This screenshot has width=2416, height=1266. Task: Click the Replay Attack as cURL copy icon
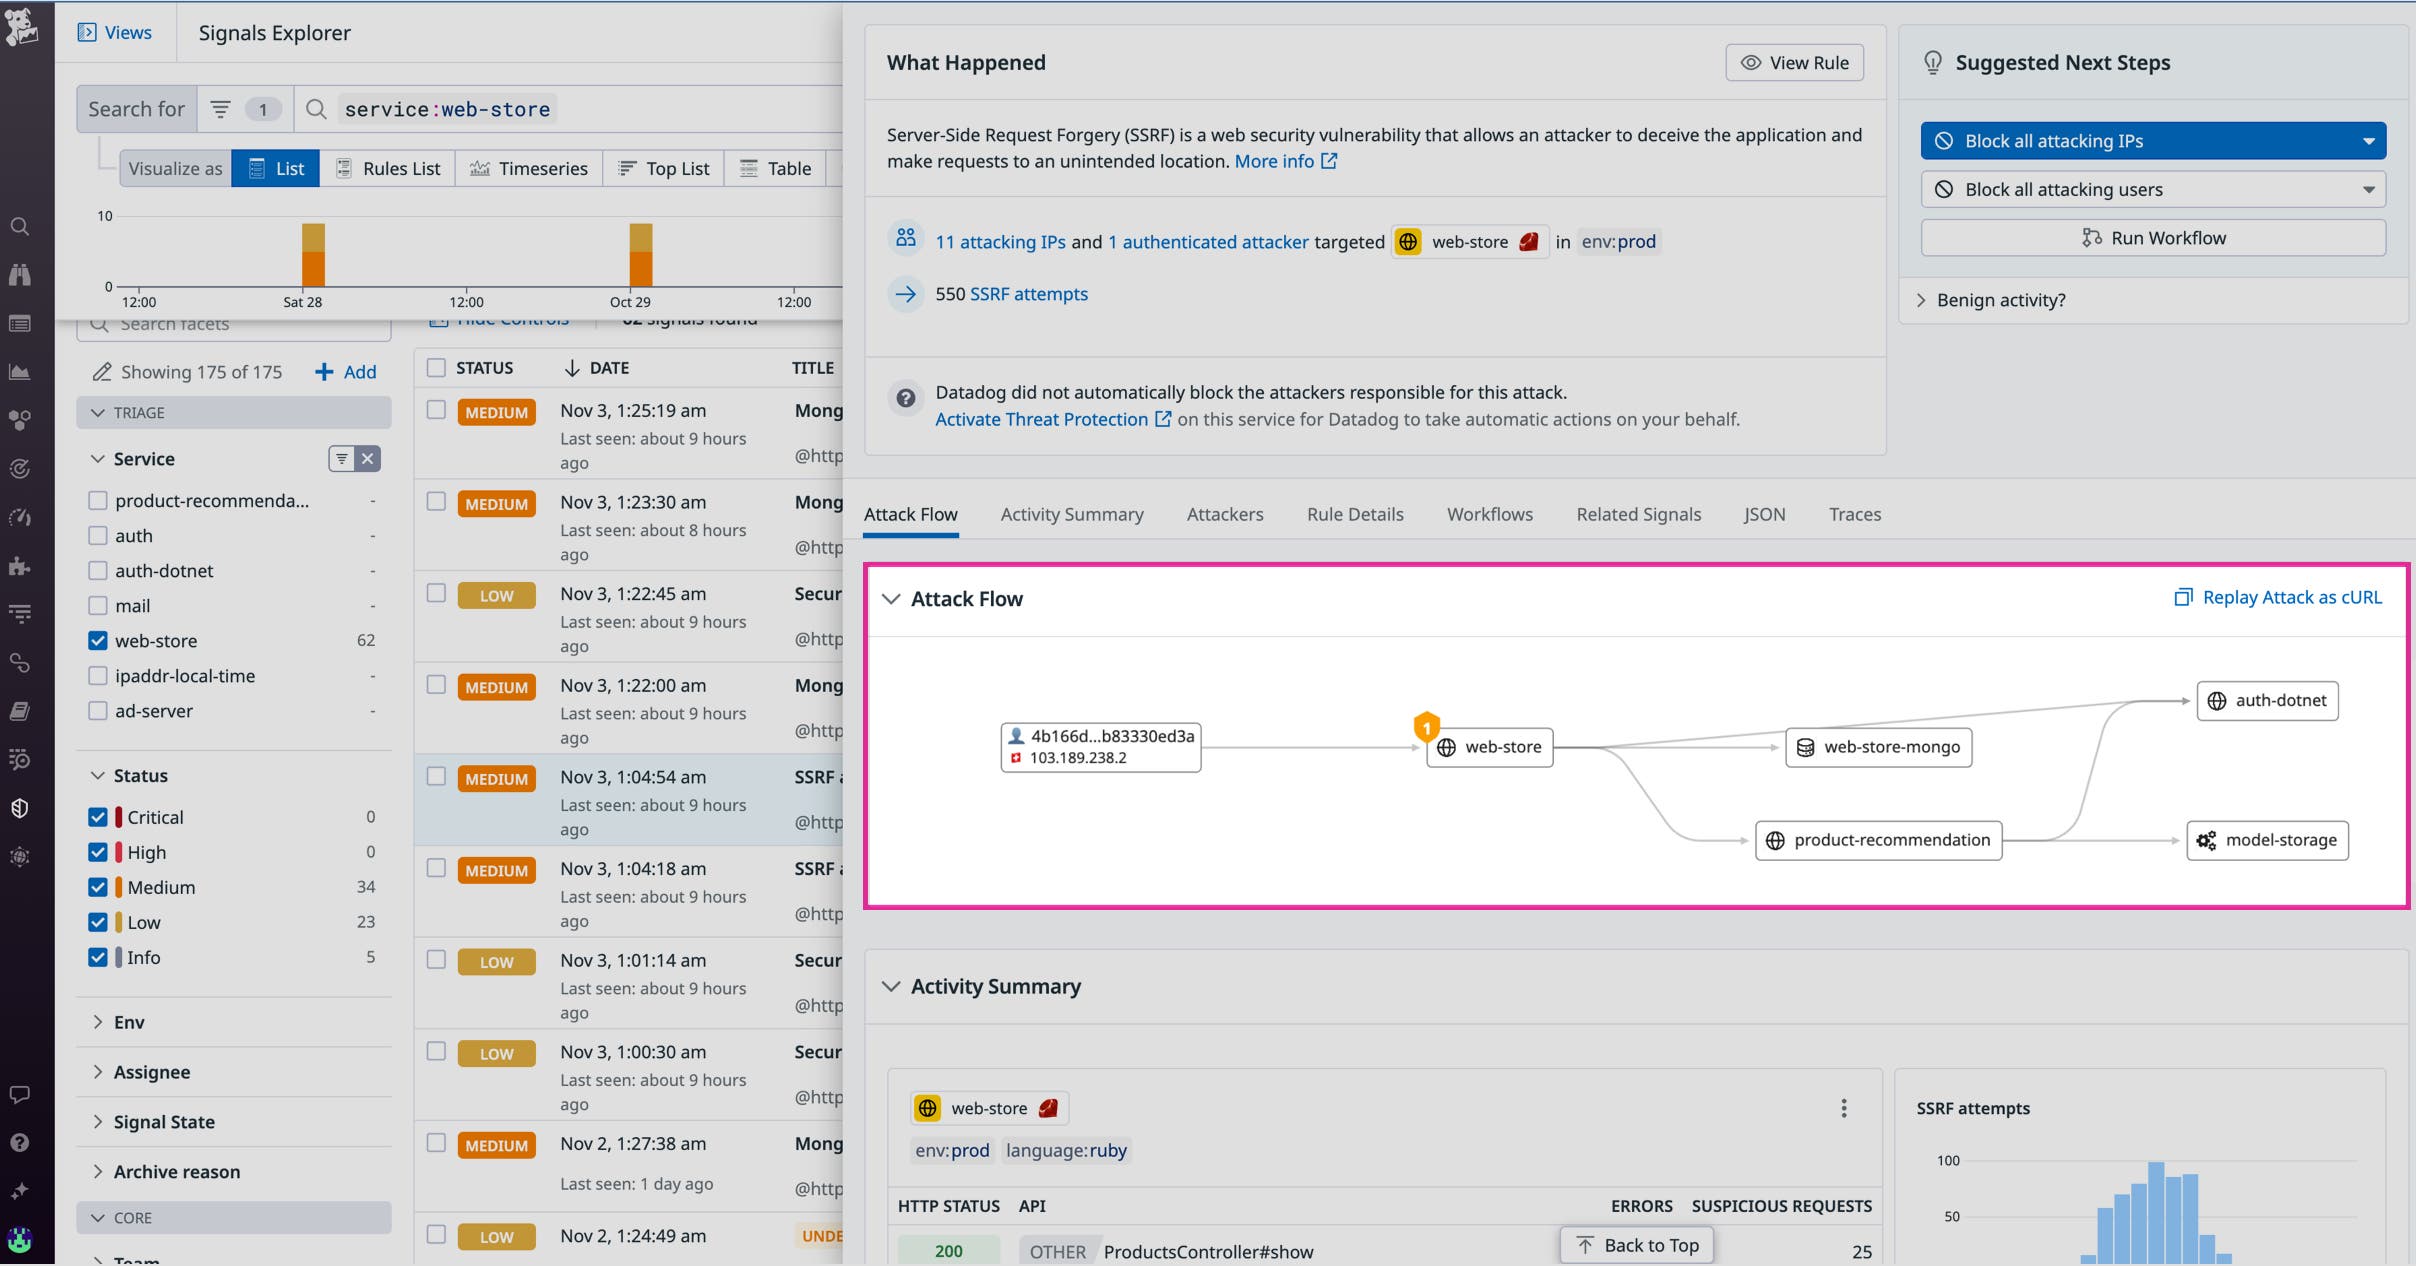click(2183, 597)
